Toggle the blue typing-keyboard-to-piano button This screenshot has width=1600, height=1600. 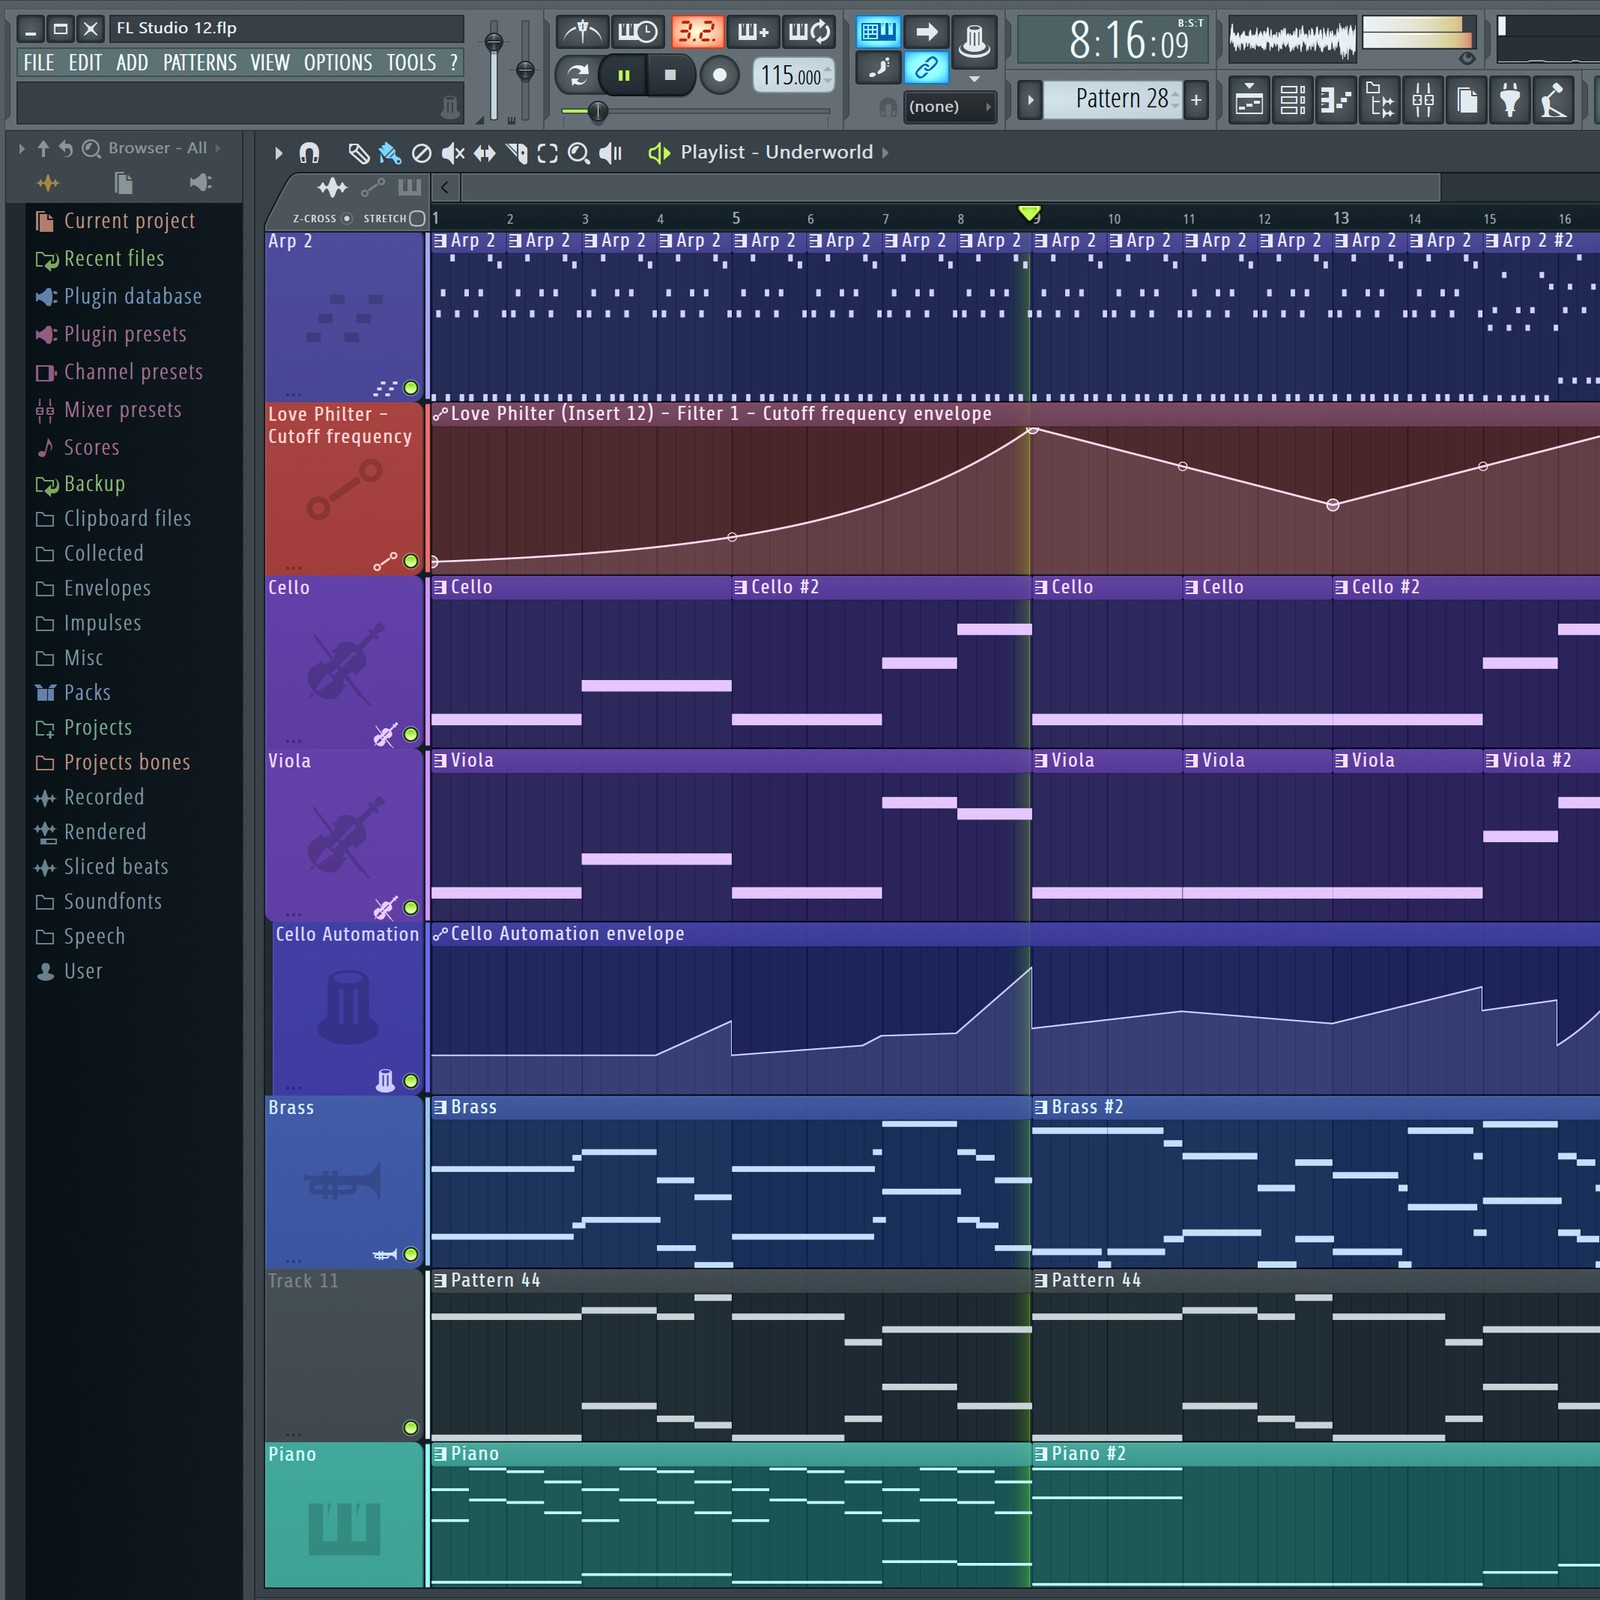(881, 32)
